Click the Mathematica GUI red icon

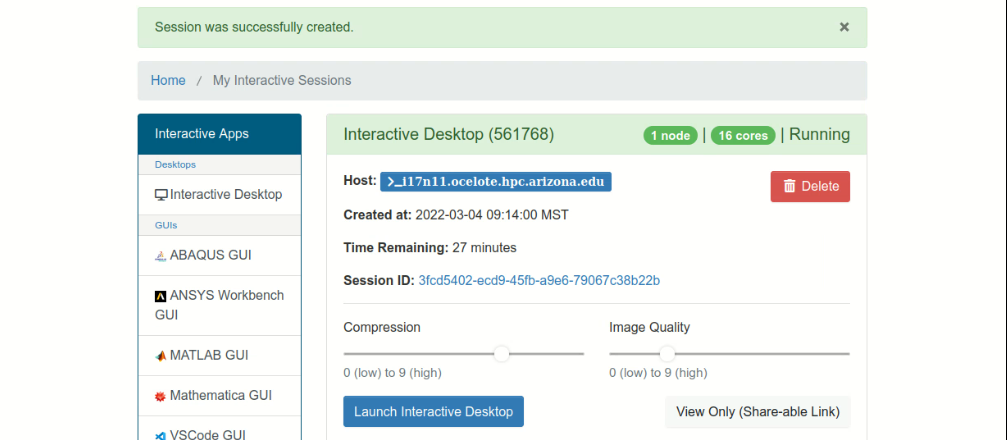point(161,396)
